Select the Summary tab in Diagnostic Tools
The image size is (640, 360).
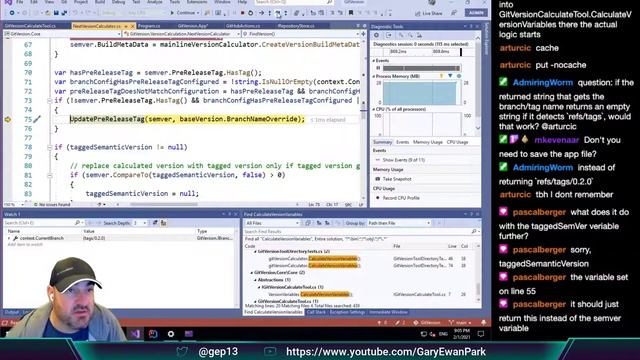click(x=382, y=142)
